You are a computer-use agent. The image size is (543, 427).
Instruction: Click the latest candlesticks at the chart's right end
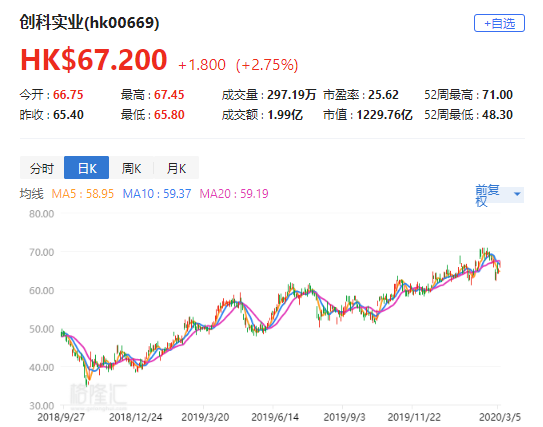[x=498, y=269]
